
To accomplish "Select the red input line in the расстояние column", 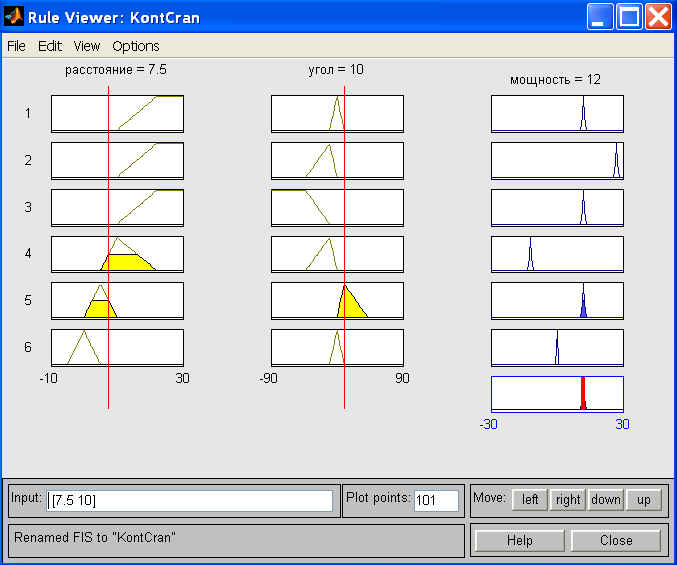I will tap(108, 247).
